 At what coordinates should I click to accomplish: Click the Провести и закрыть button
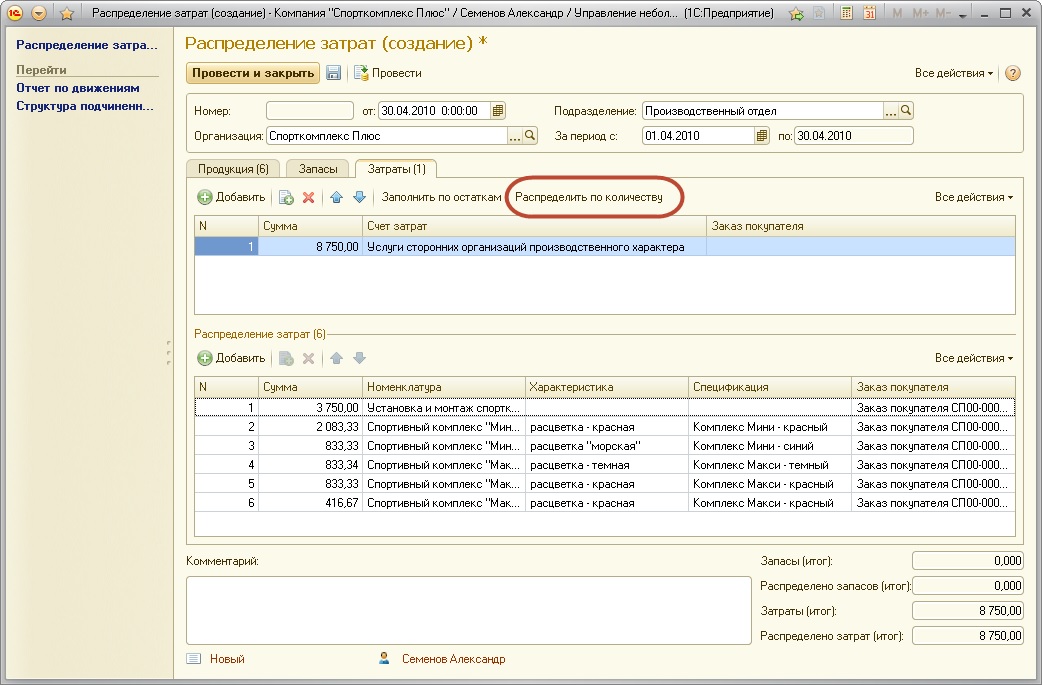click(x=253, y=73)
